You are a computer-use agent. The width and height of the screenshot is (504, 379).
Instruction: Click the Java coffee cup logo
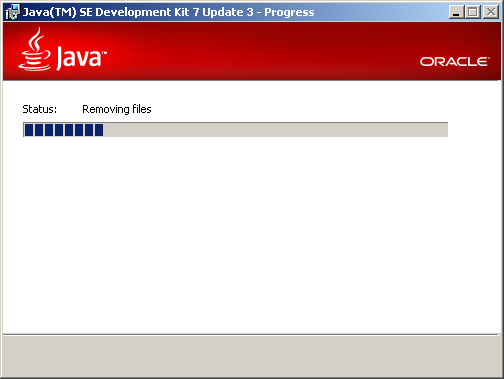click(35, 49)
